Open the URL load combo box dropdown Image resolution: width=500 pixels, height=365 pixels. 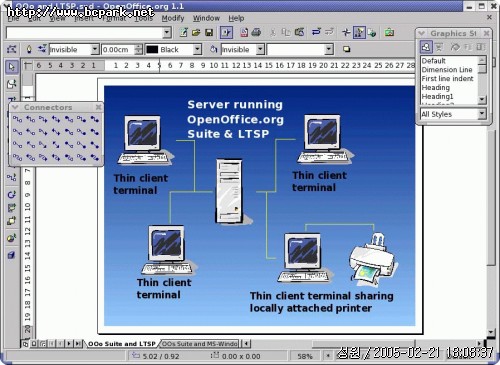coord(167,33)
